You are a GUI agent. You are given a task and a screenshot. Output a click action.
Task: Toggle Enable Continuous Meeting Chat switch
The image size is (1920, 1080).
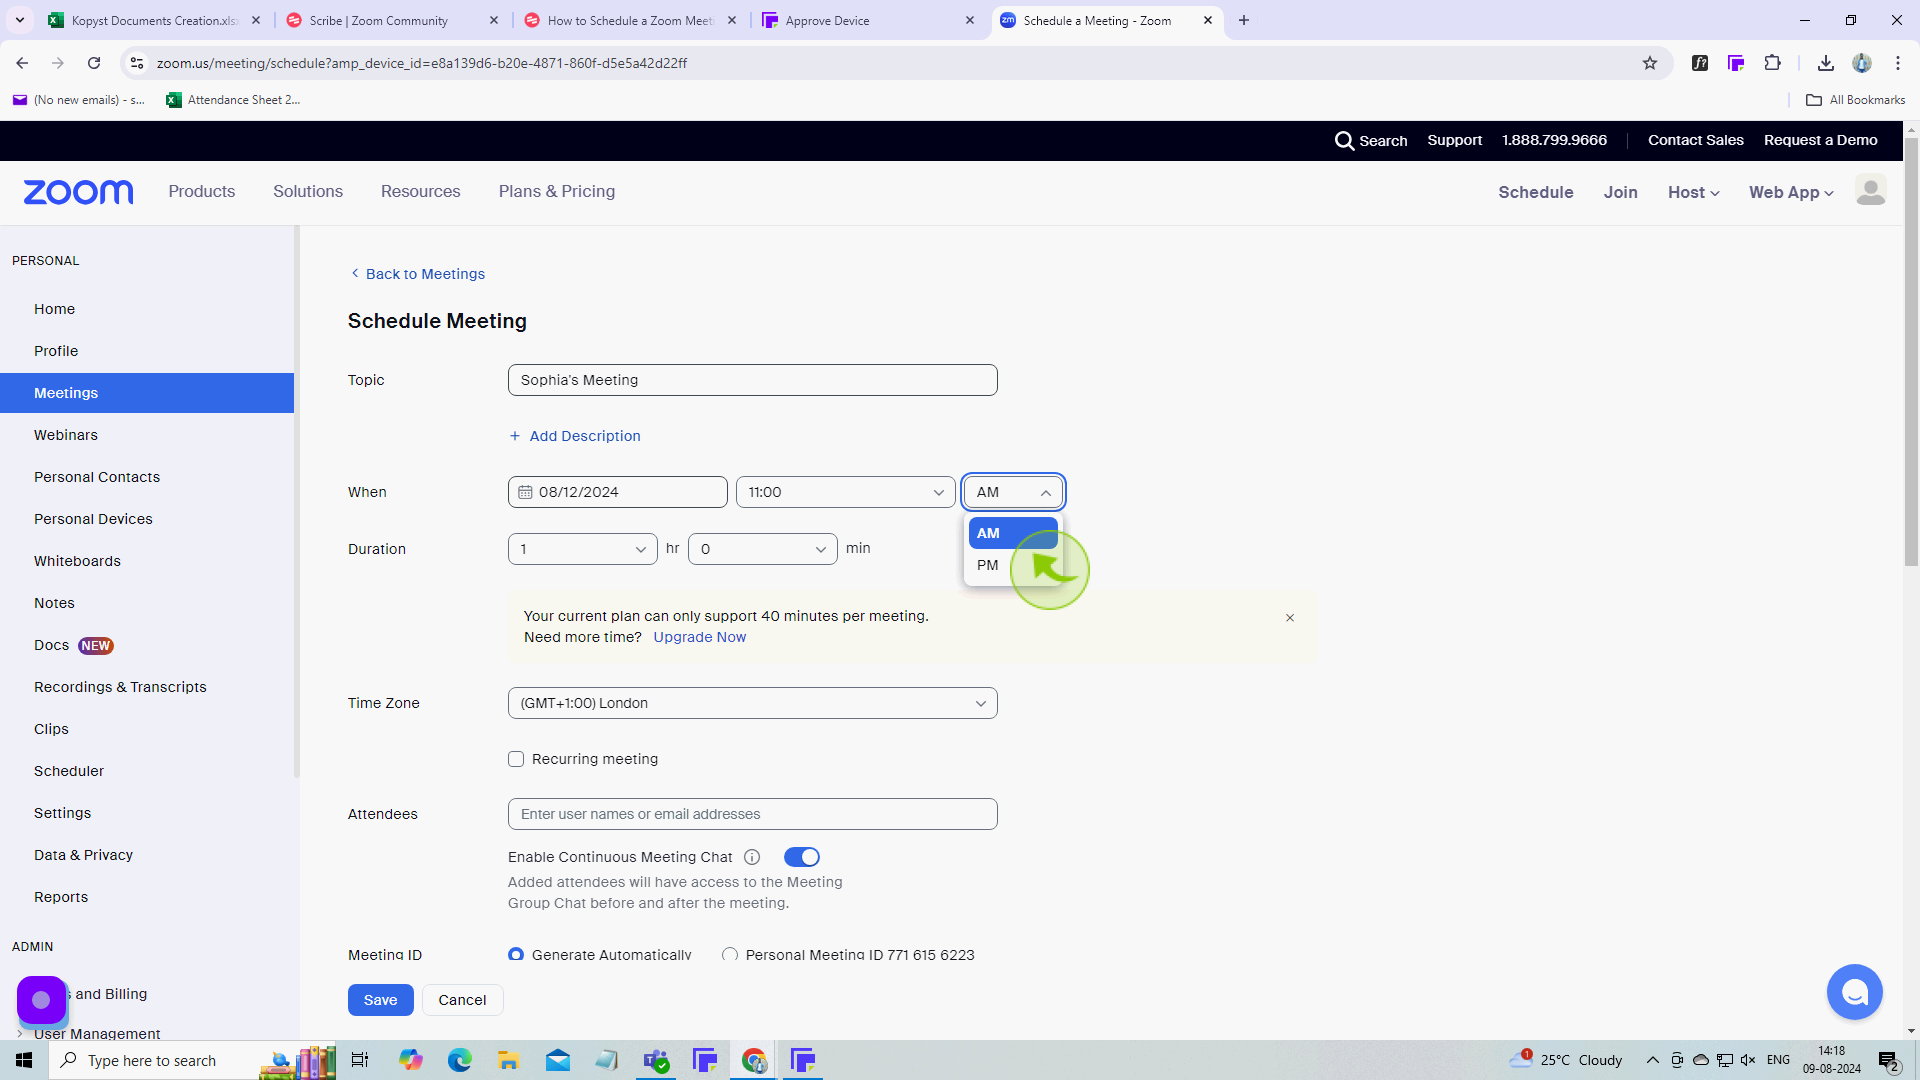point(802,857)
